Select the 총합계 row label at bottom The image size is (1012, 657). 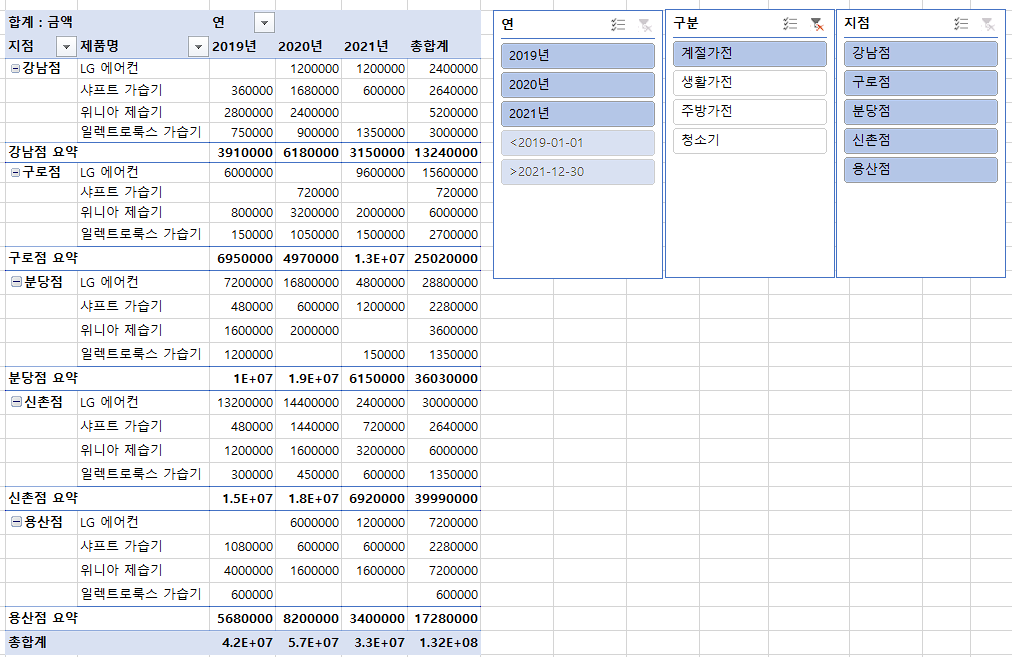[x=27, y=642]
